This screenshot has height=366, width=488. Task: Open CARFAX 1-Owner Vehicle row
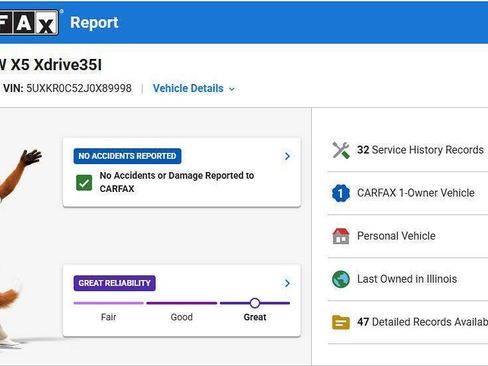click(x=408, y=193)
